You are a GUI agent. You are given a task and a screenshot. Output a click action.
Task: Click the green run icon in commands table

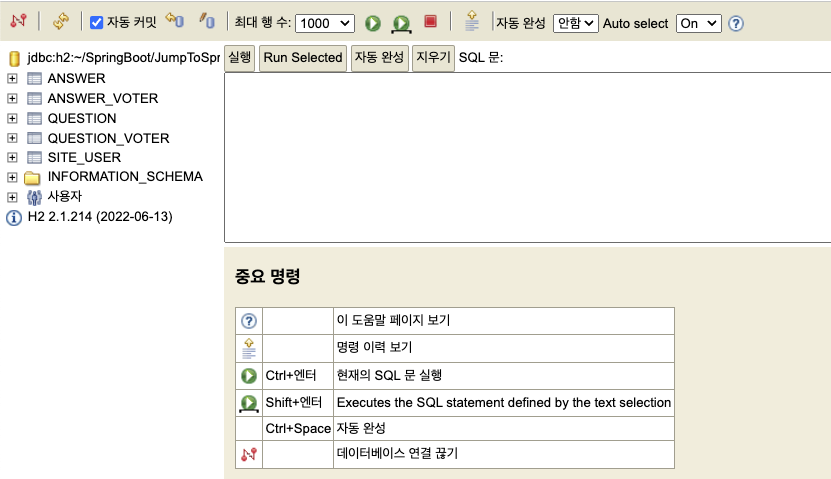(249, 376)
